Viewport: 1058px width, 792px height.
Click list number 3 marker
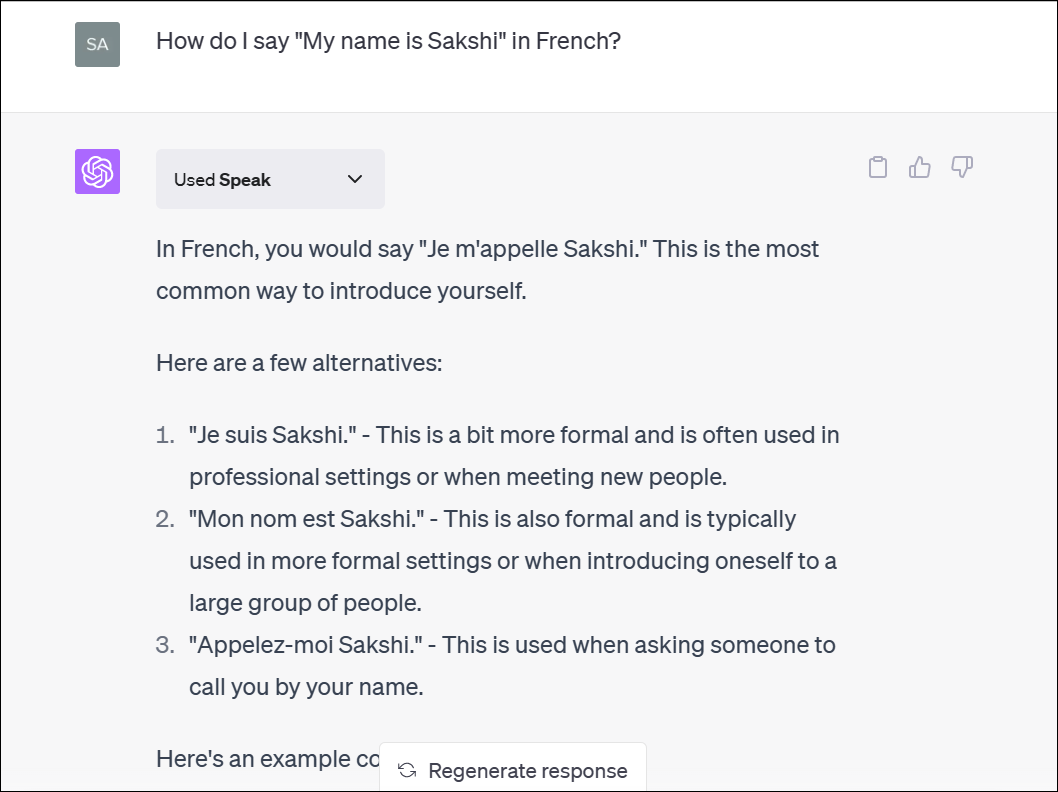pos(166,645)
